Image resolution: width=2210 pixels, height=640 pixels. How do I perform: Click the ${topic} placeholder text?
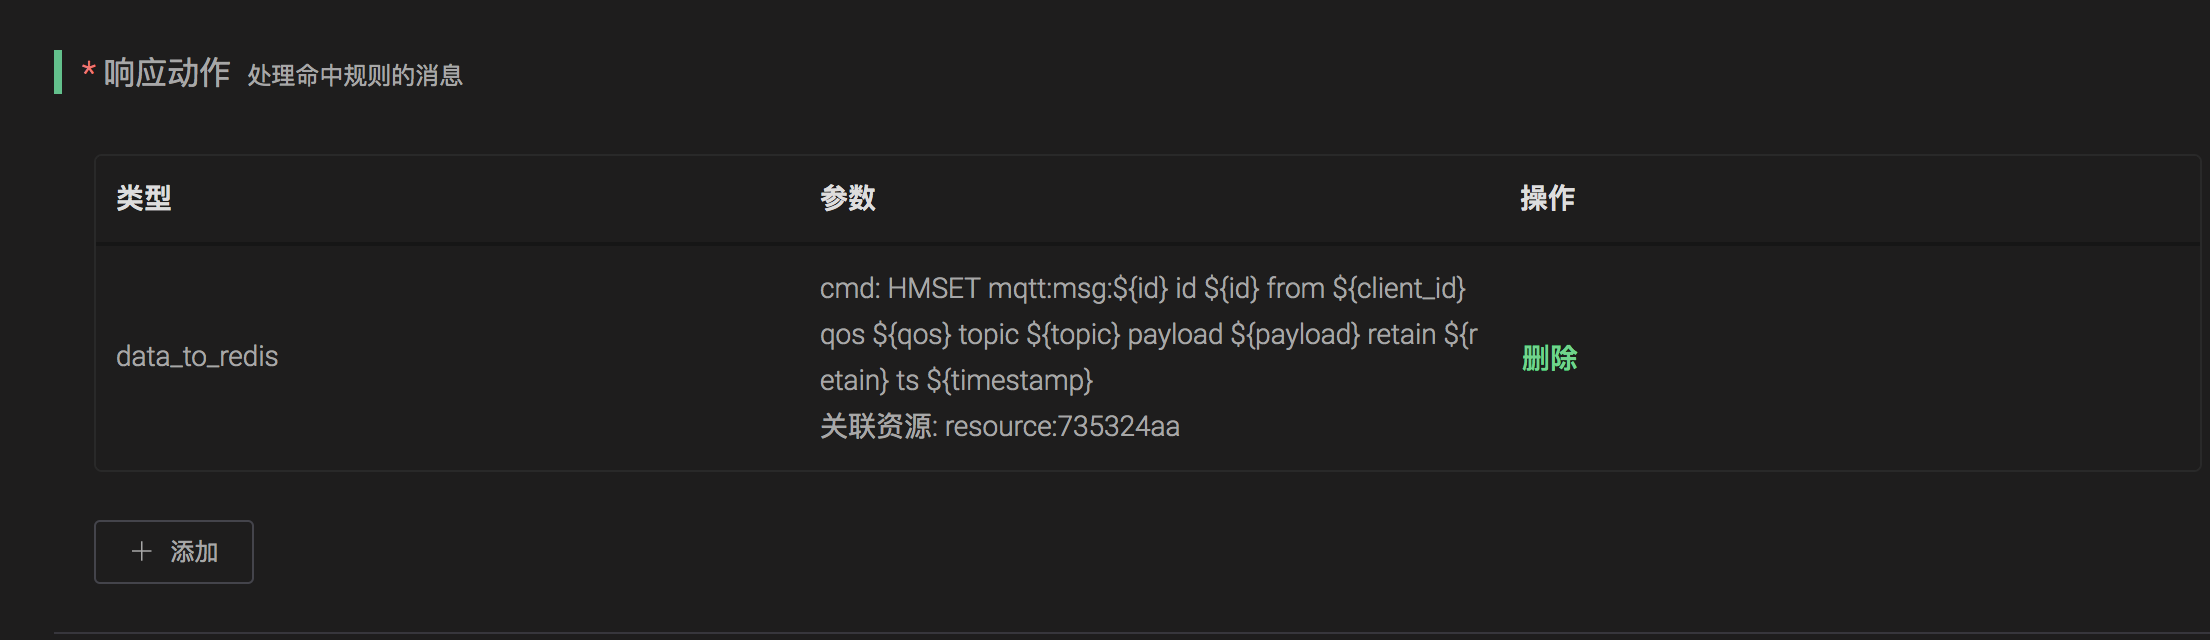tap(1073, 335)
